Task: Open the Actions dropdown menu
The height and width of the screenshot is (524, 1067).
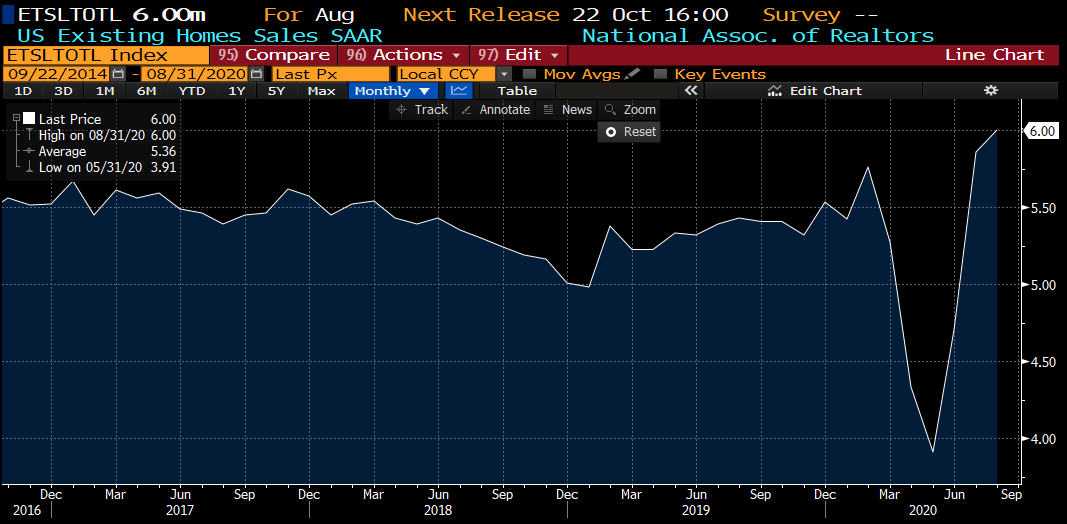Action: [x=403, y=55]
